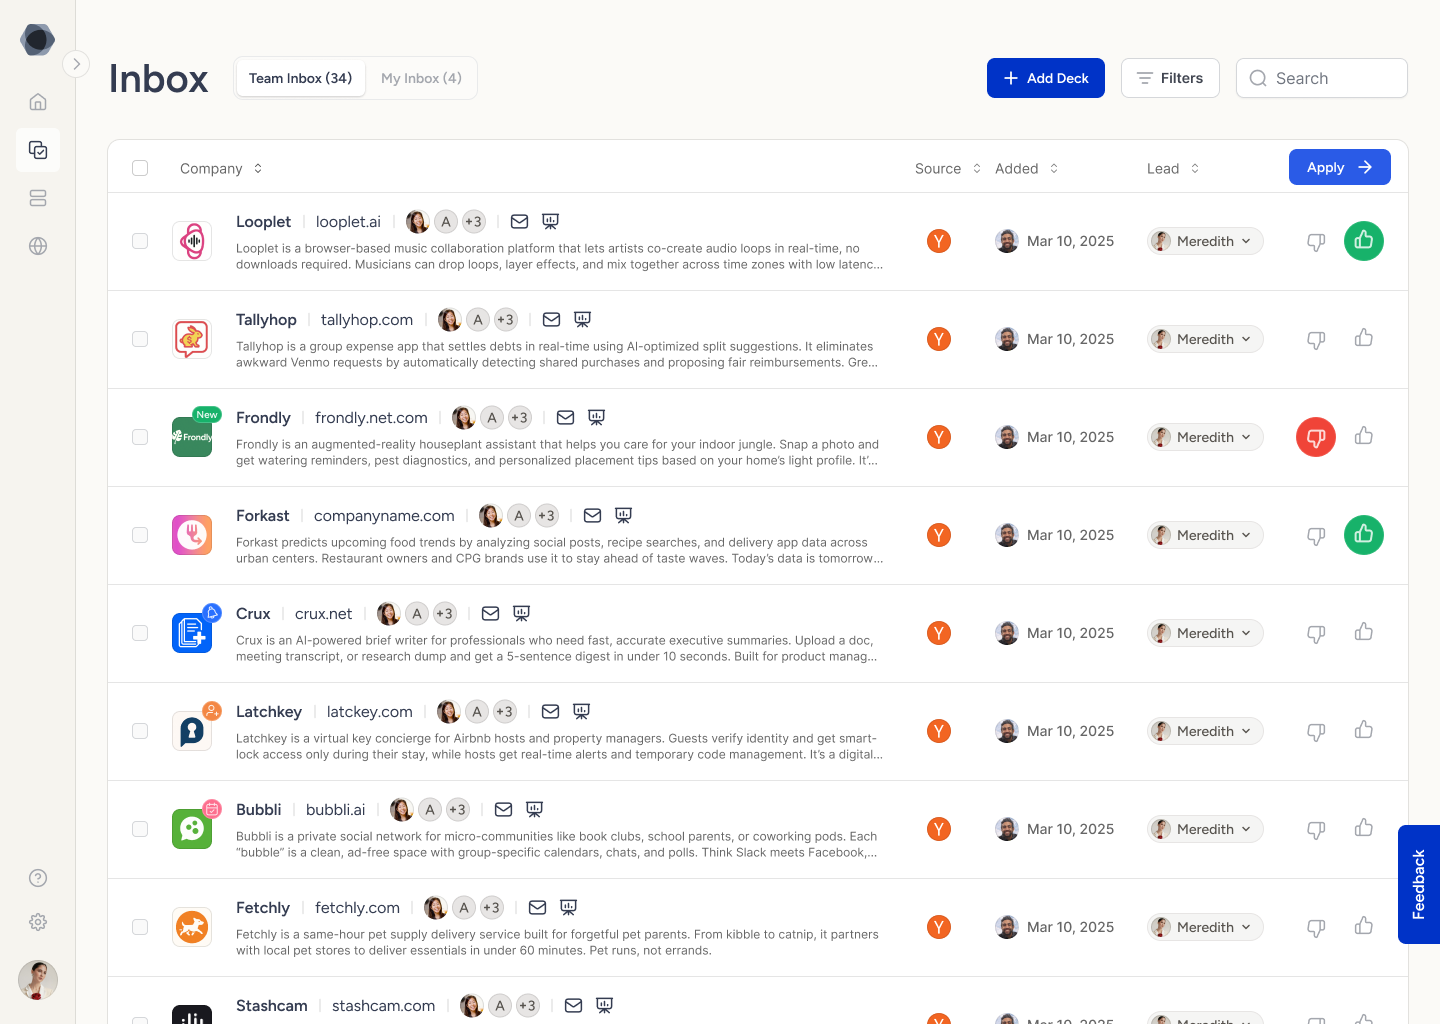Check the Tallyhop row checkbox
The image size is (1440, 1024).
[140, 339]
